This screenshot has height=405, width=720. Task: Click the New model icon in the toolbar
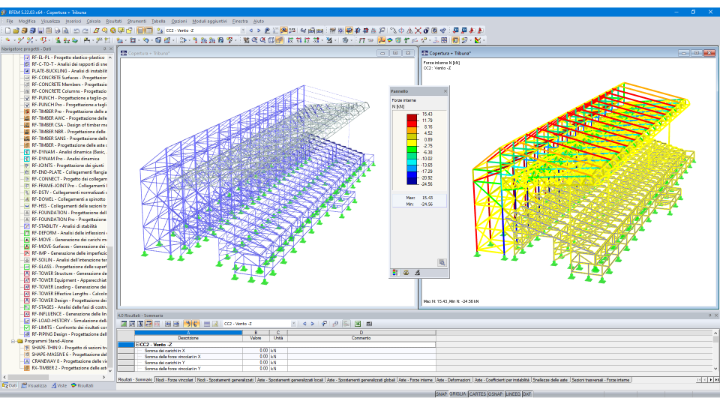(x=8, y=31)
